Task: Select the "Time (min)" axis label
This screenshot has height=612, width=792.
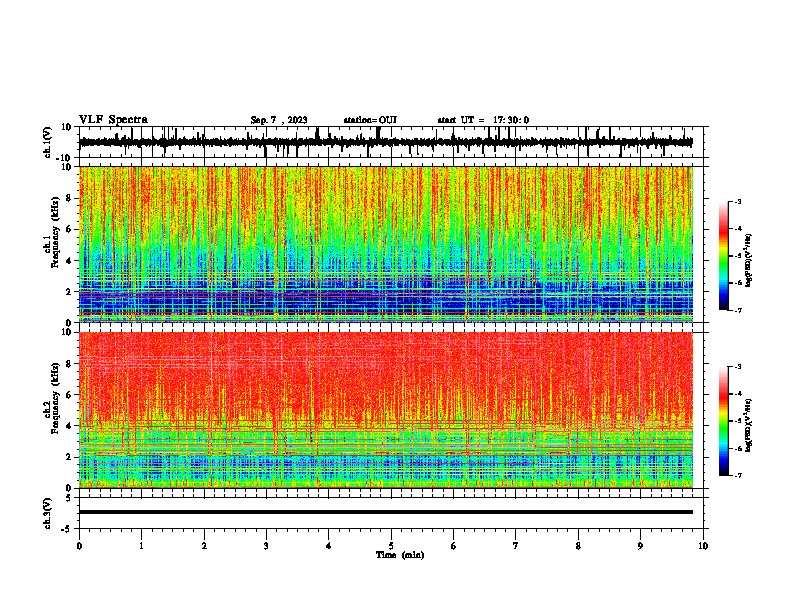Action: (x=400, y=555)
